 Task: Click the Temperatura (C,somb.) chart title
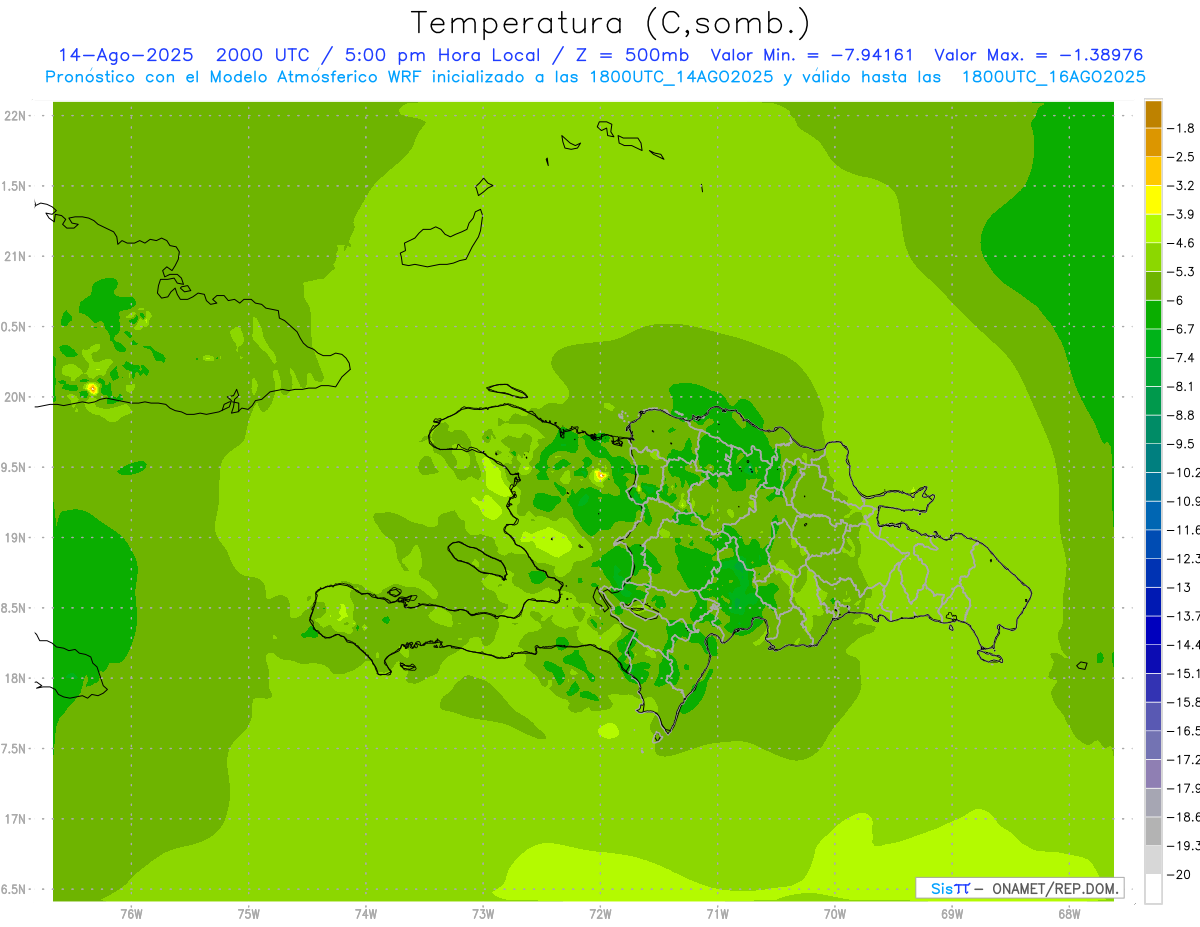pyautogui.click(x=610, y=22)
